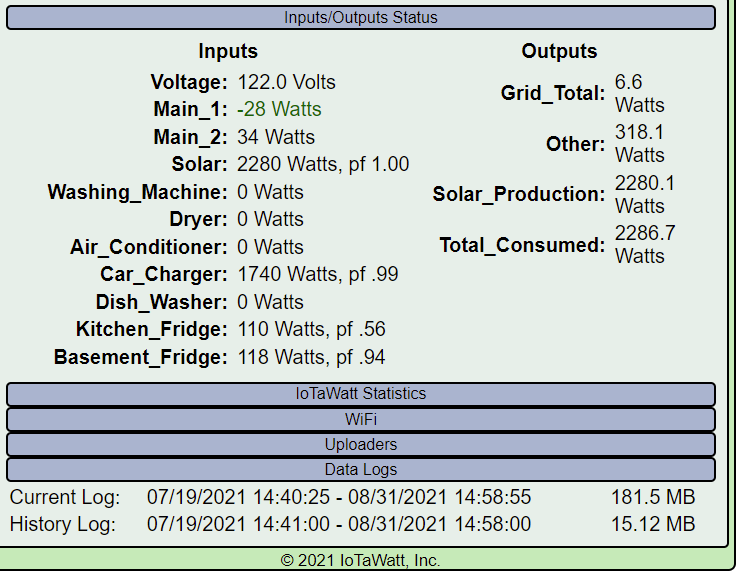
Task: Collapse the Inputs/Outputs Status section
Action: click(x=361, y=18)
